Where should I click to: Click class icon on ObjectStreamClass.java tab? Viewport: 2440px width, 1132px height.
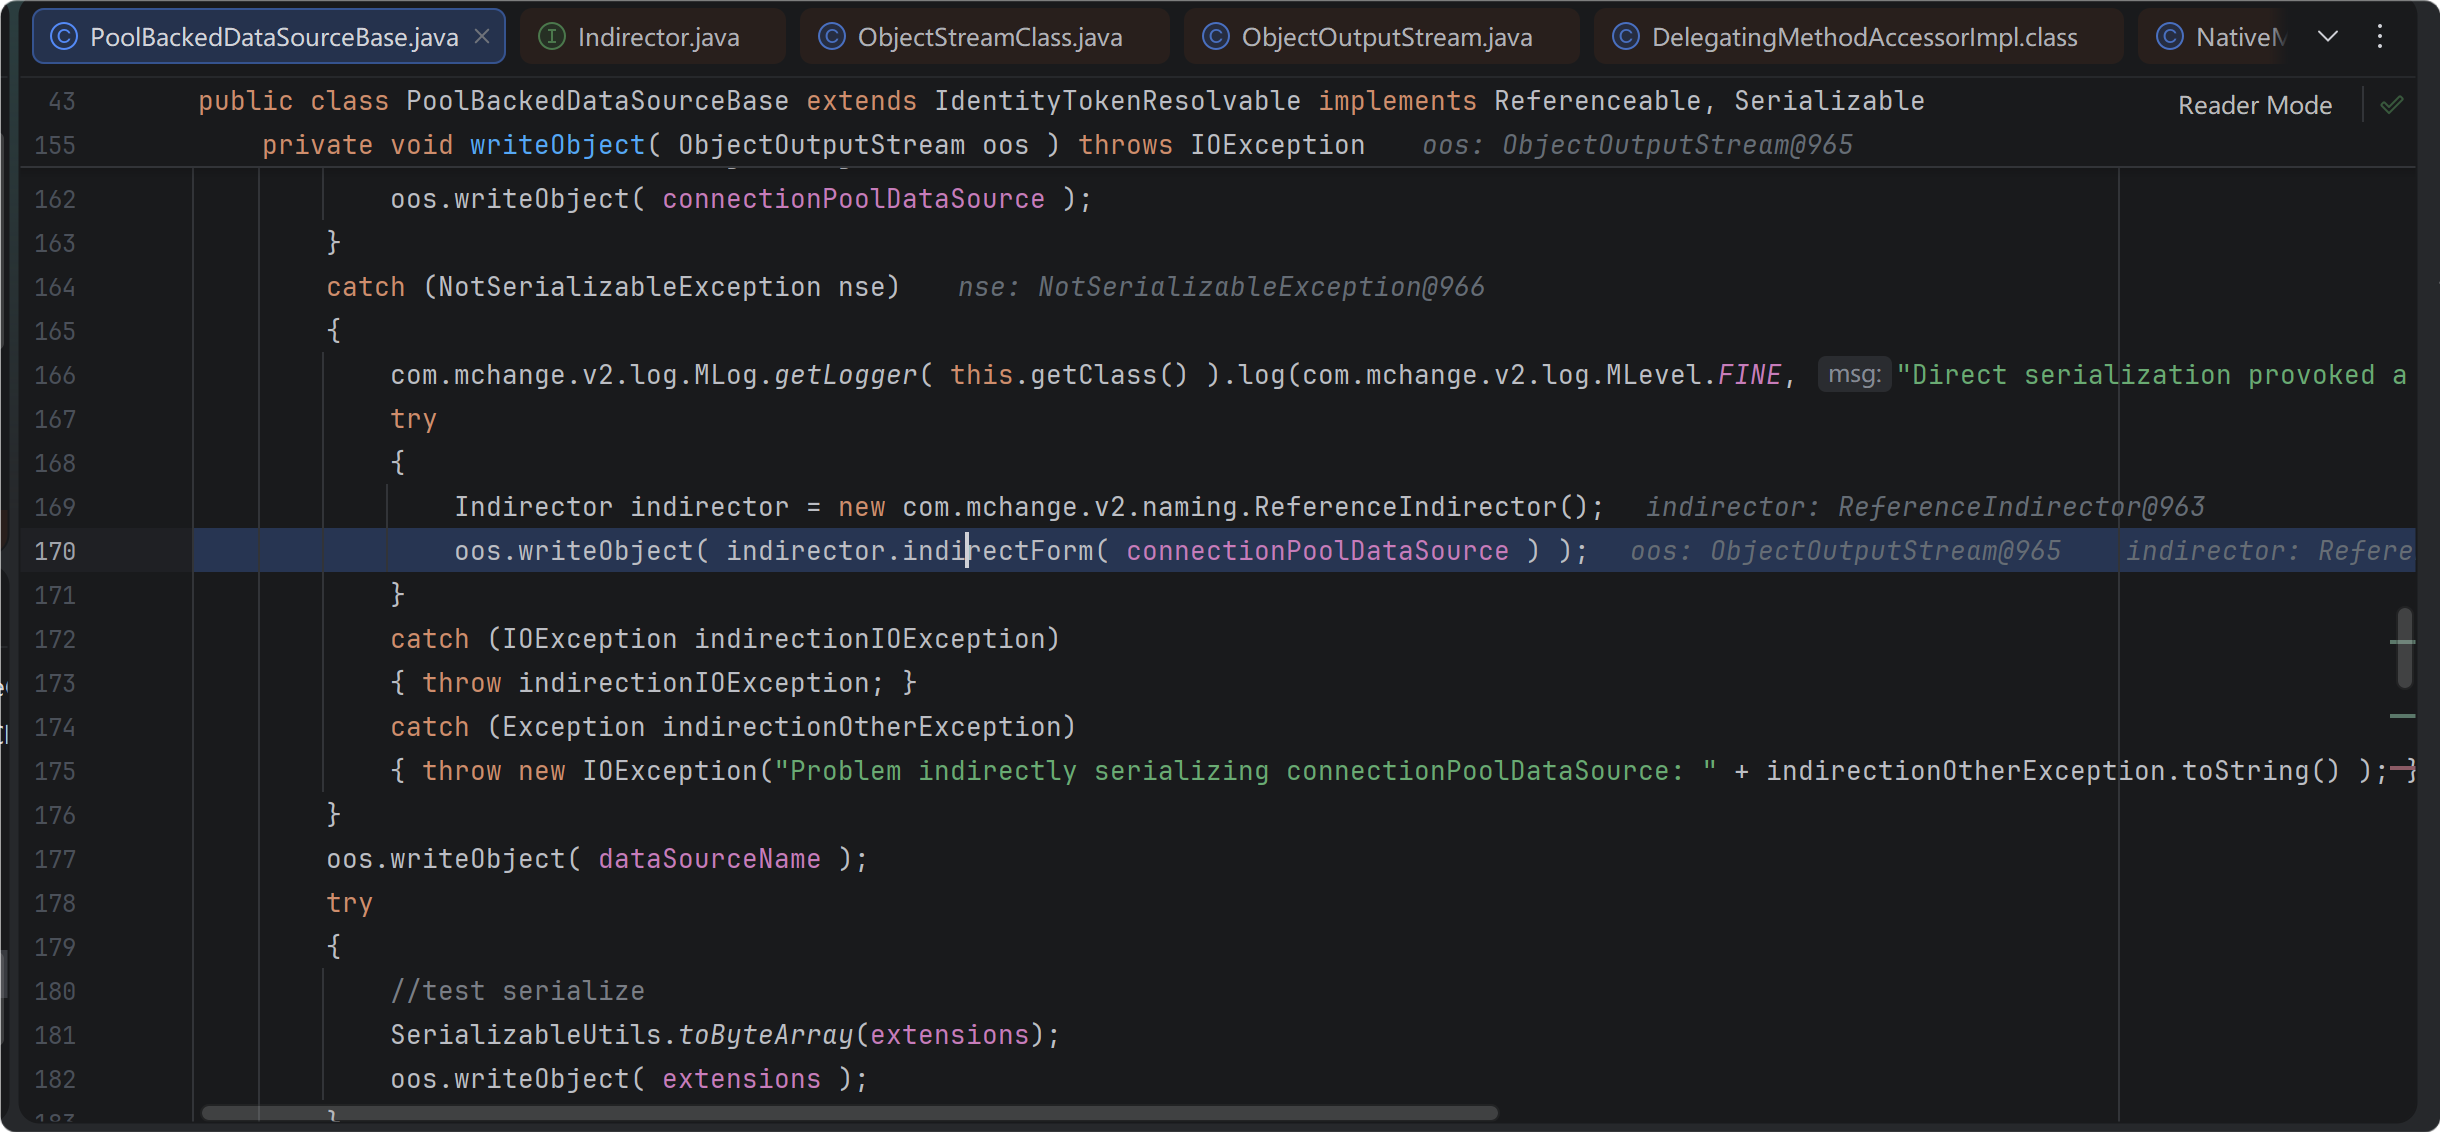click(832, 37)
